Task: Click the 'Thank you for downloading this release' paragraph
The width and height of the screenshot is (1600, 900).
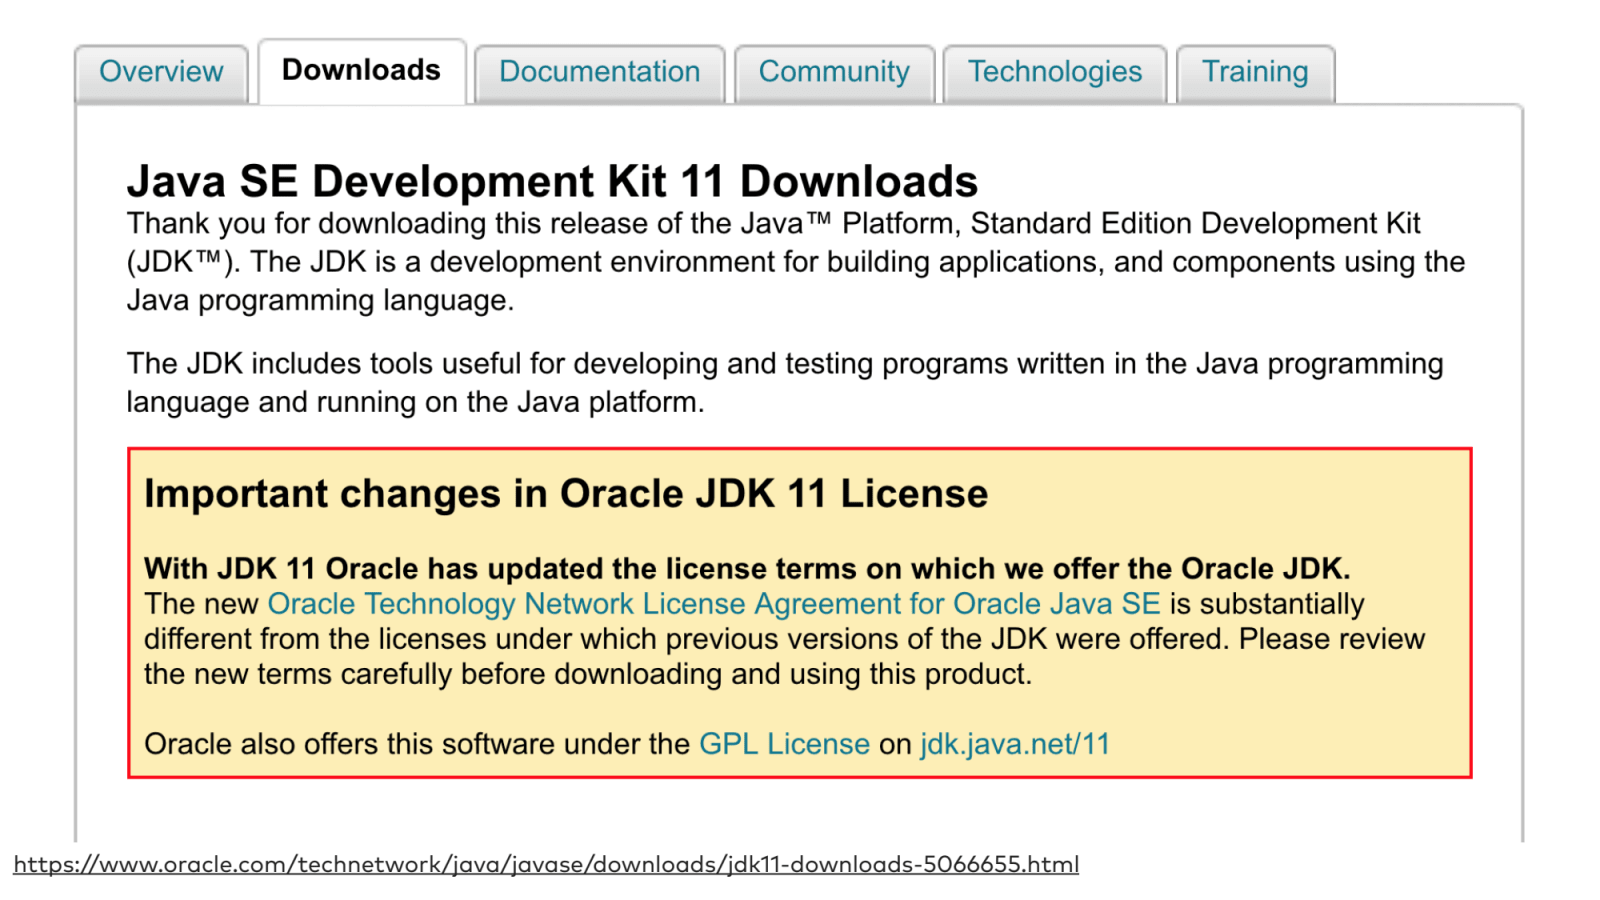Action: click(796, 262)
